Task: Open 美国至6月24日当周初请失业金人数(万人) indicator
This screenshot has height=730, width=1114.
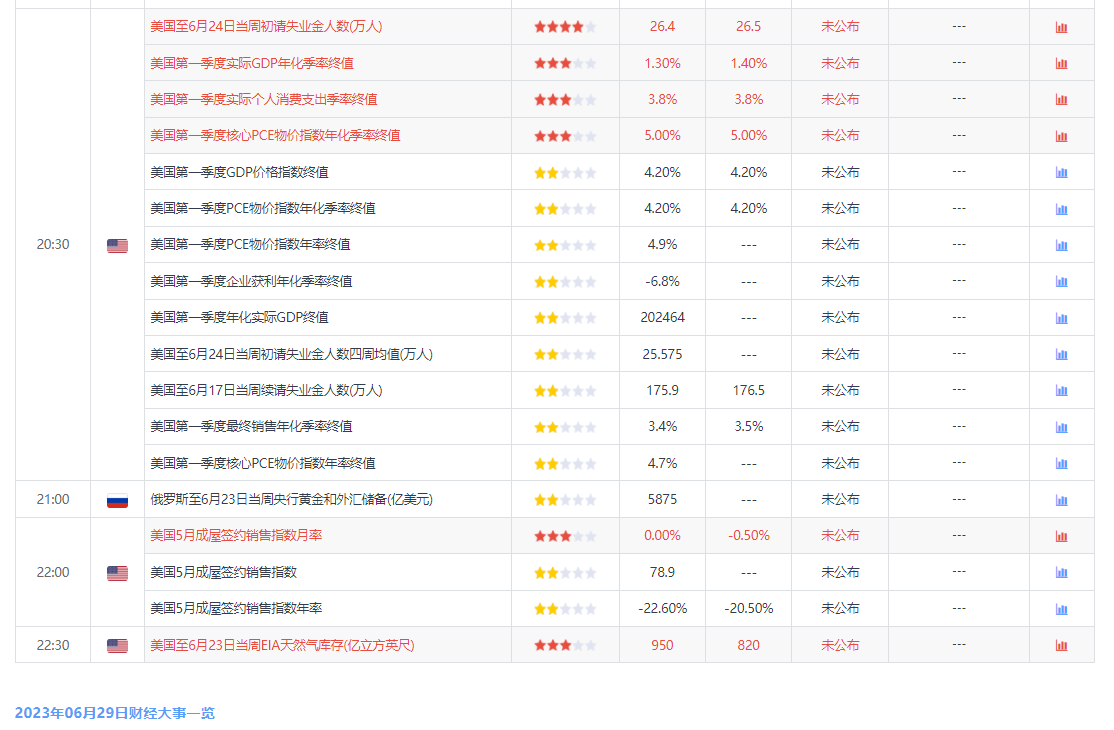Action: [x=266, y=26]
